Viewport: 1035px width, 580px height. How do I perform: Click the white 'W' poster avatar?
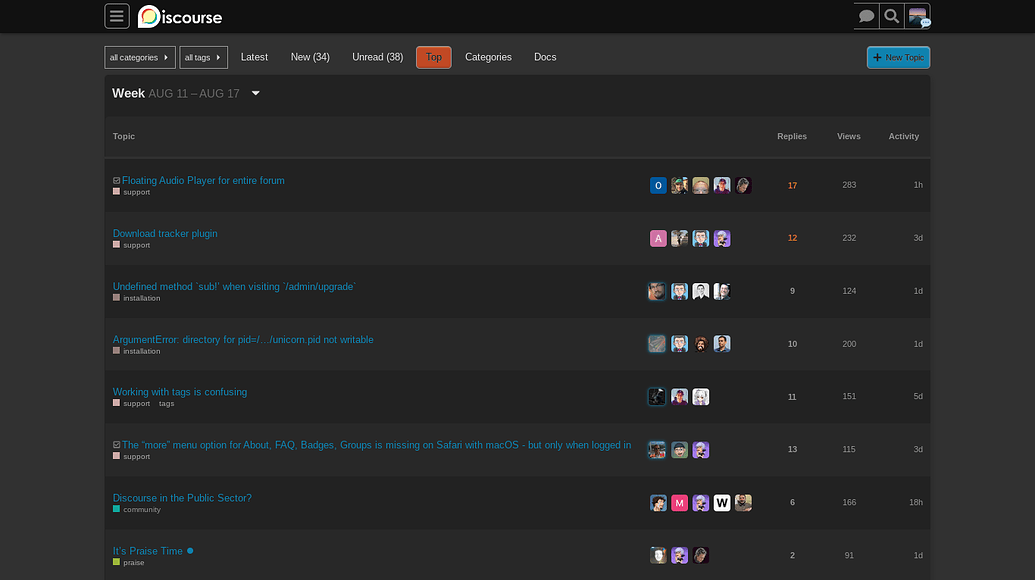(722, 503)
